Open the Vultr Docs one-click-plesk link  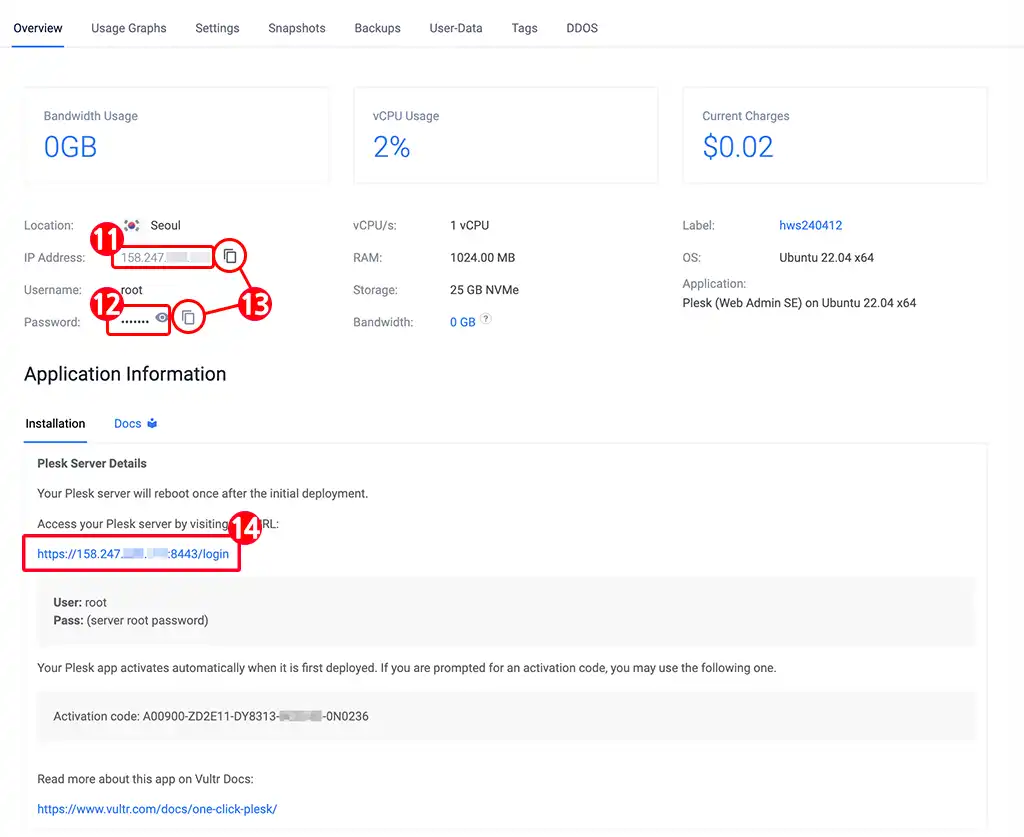(157, 808)
